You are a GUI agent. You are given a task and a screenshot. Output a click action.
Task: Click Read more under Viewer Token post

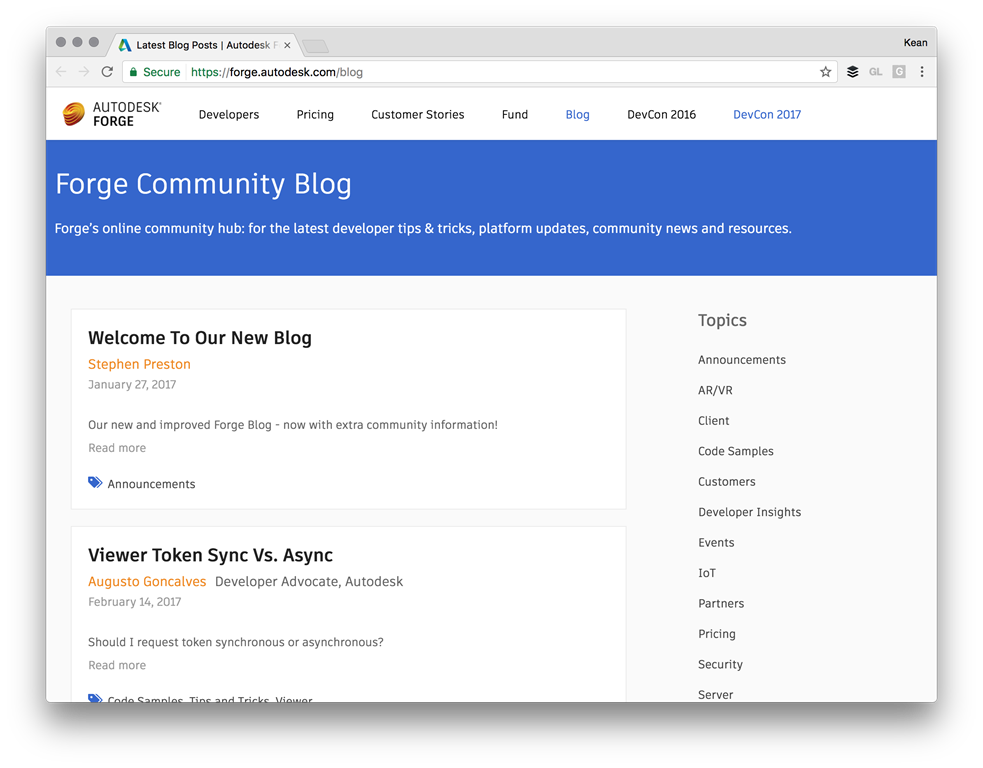point(117,665)
